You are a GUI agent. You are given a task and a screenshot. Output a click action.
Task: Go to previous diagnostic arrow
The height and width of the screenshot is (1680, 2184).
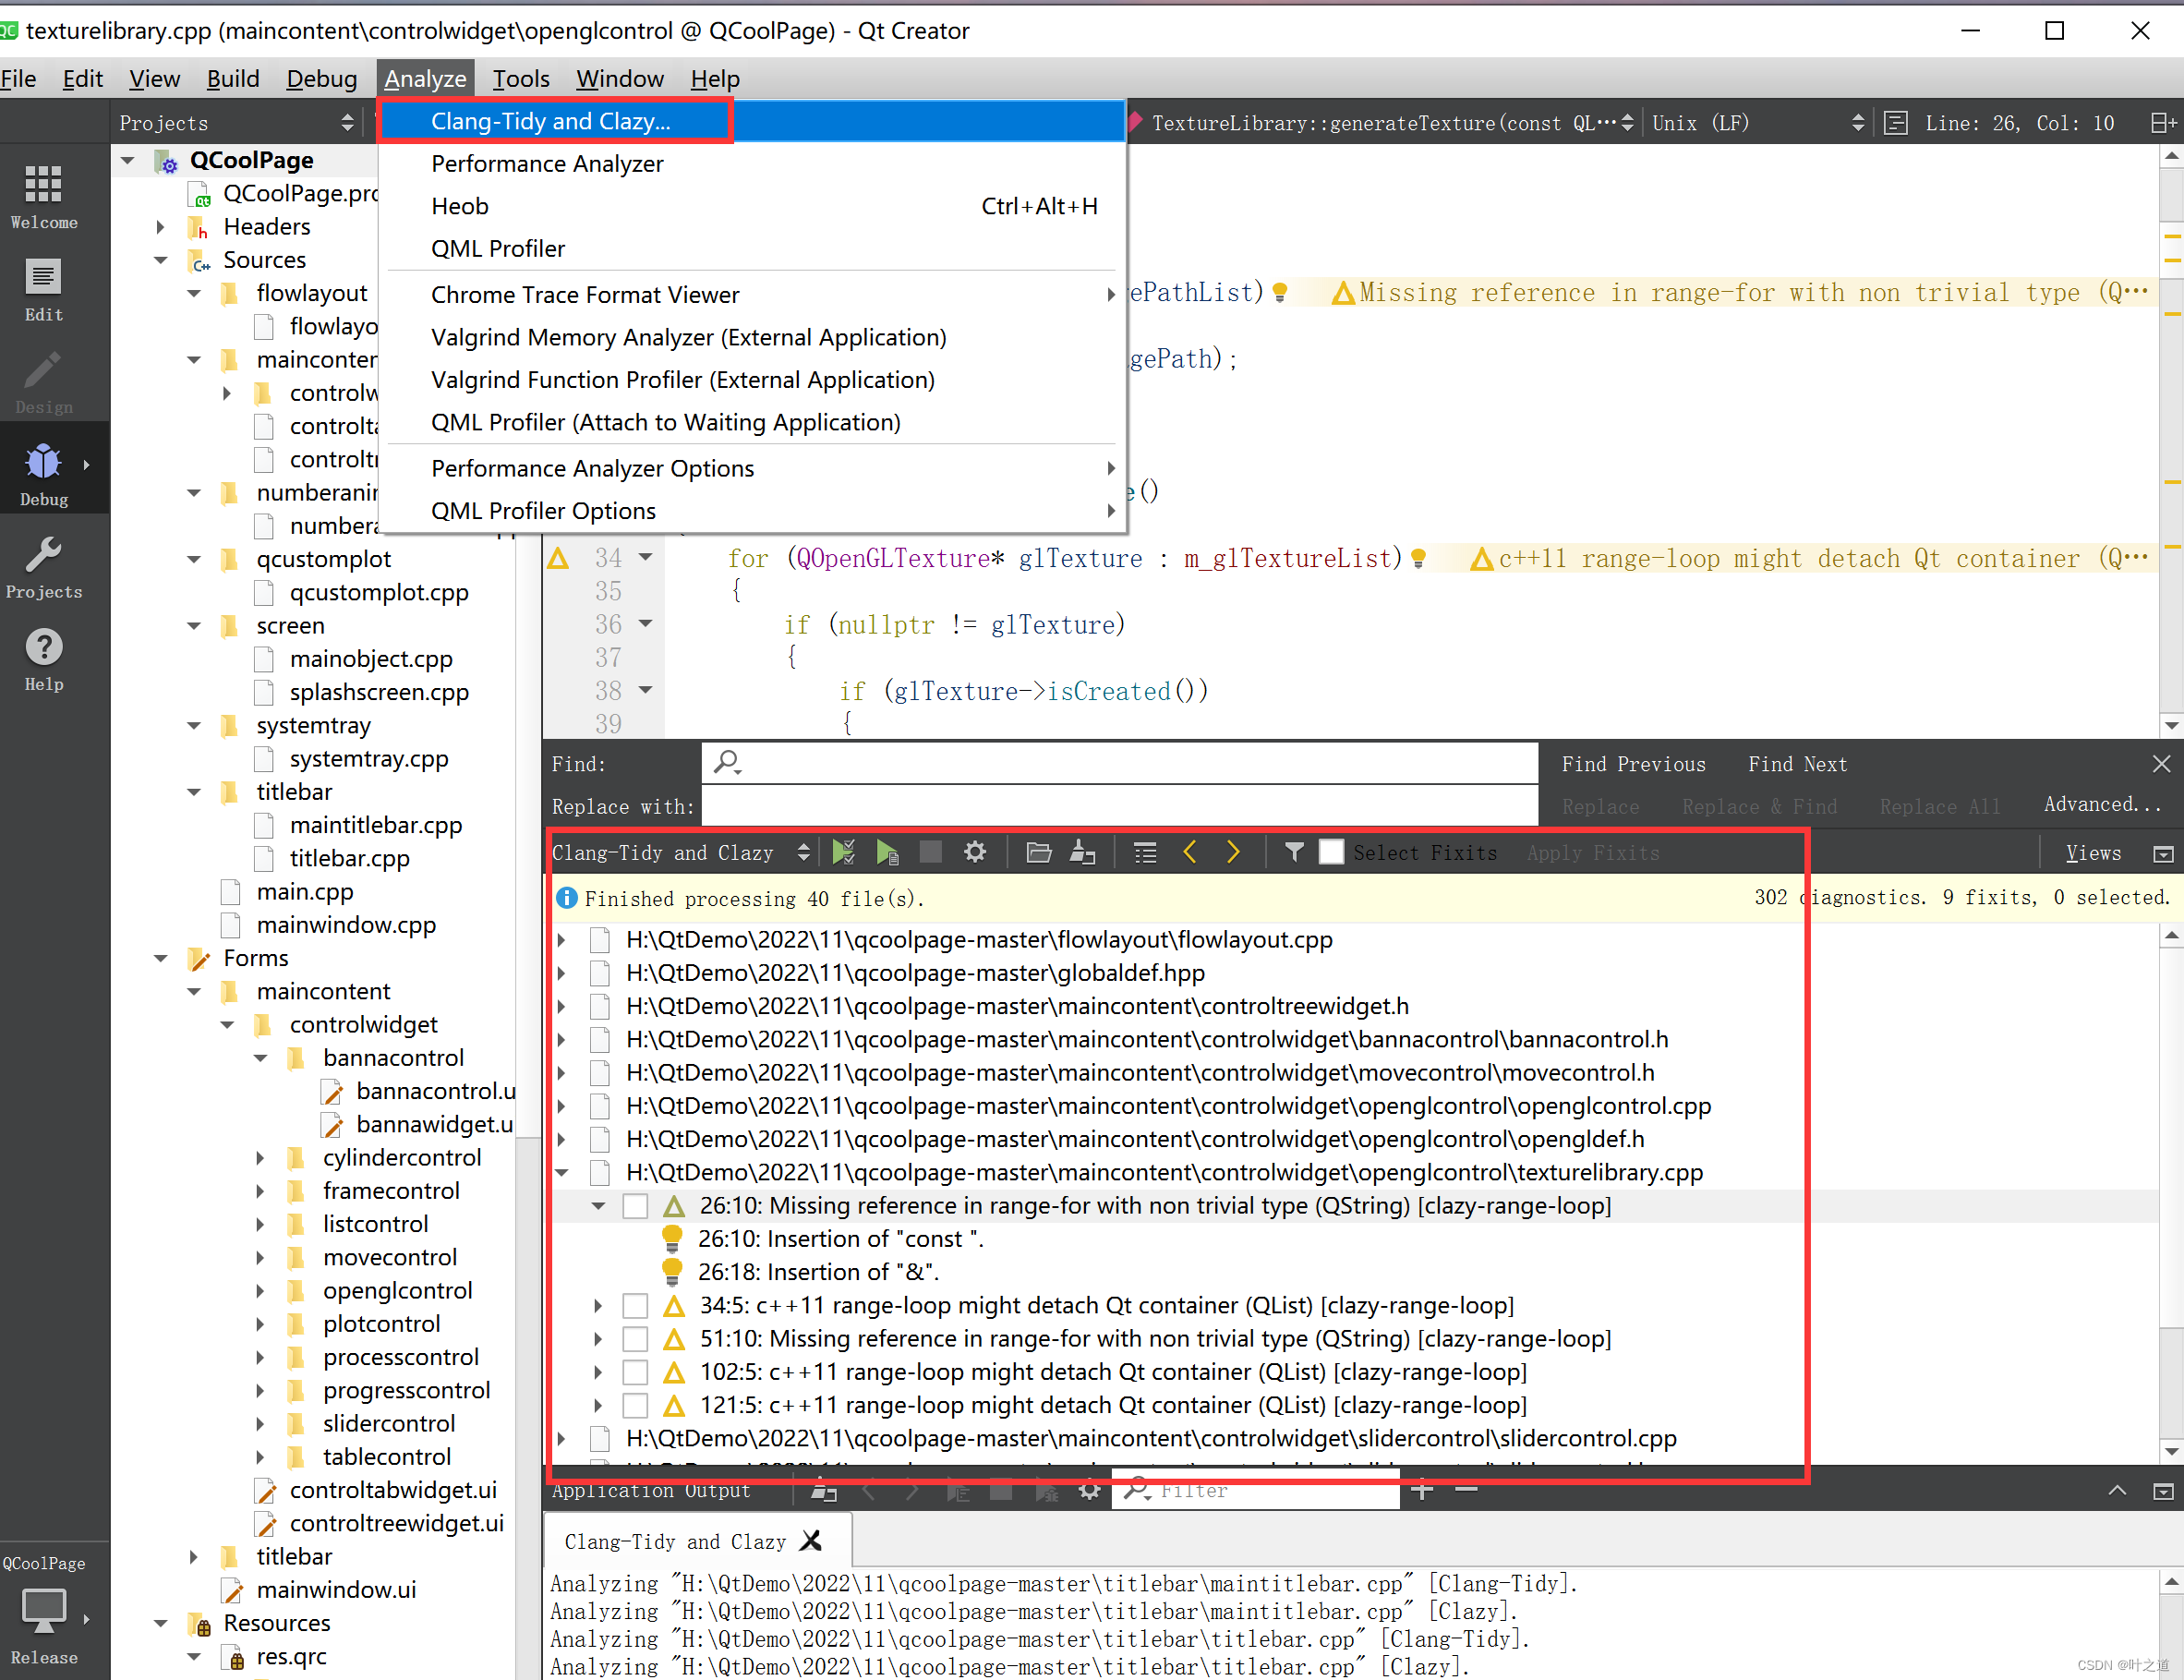(x=1190, y=852)
